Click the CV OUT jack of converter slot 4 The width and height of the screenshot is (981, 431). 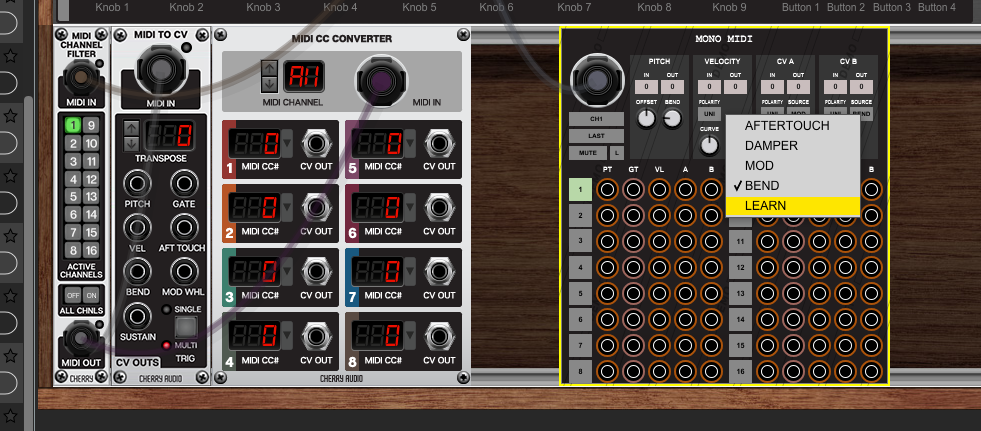[x=317, y=336]
